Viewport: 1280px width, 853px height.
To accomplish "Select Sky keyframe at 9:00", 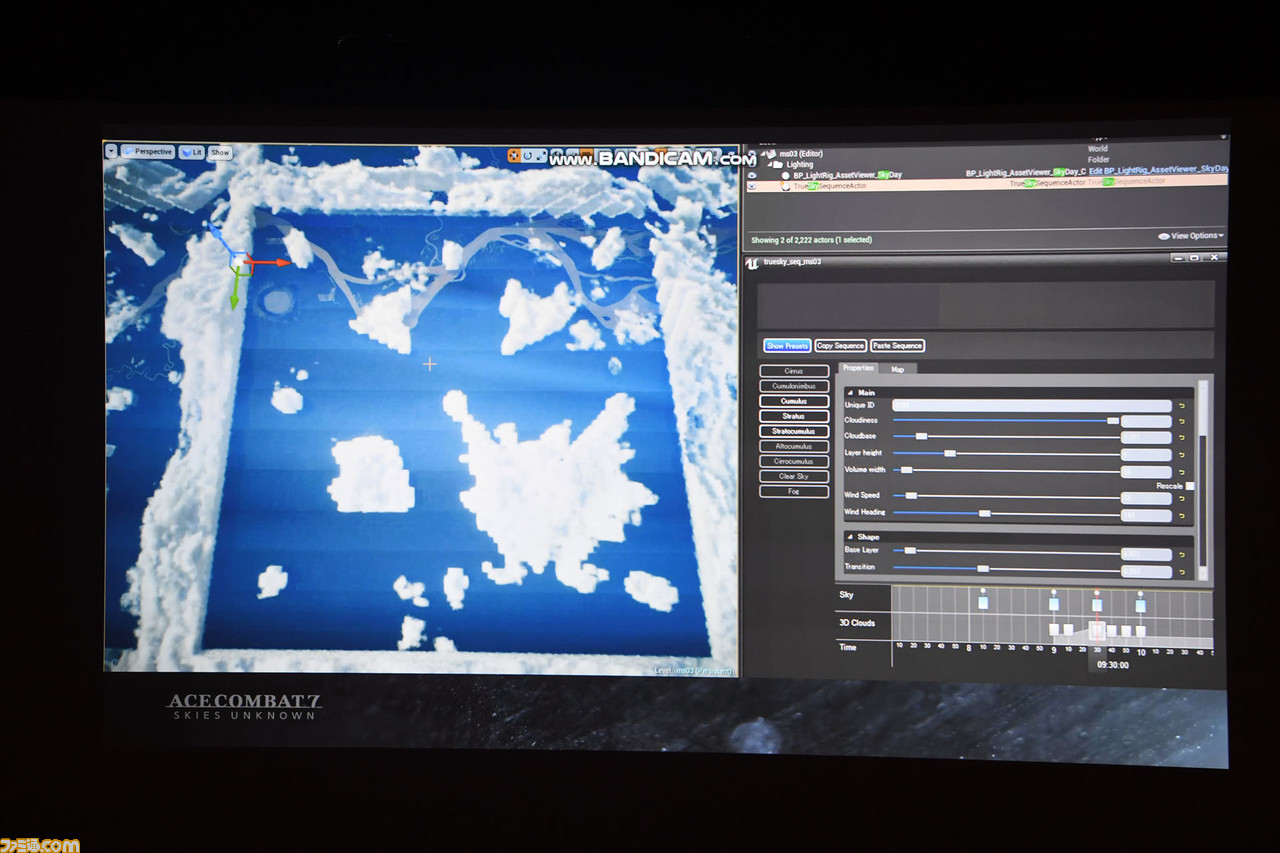I will (x=1054, y=603).
